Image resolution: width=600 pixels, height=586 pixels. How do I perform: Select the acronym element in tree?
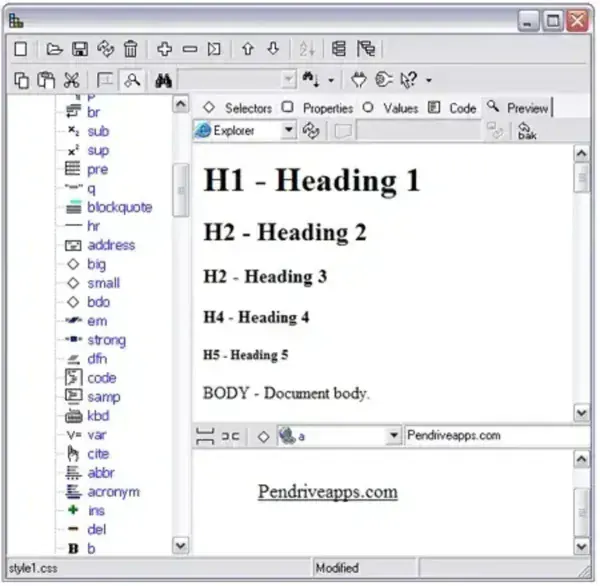pos(113,492)
